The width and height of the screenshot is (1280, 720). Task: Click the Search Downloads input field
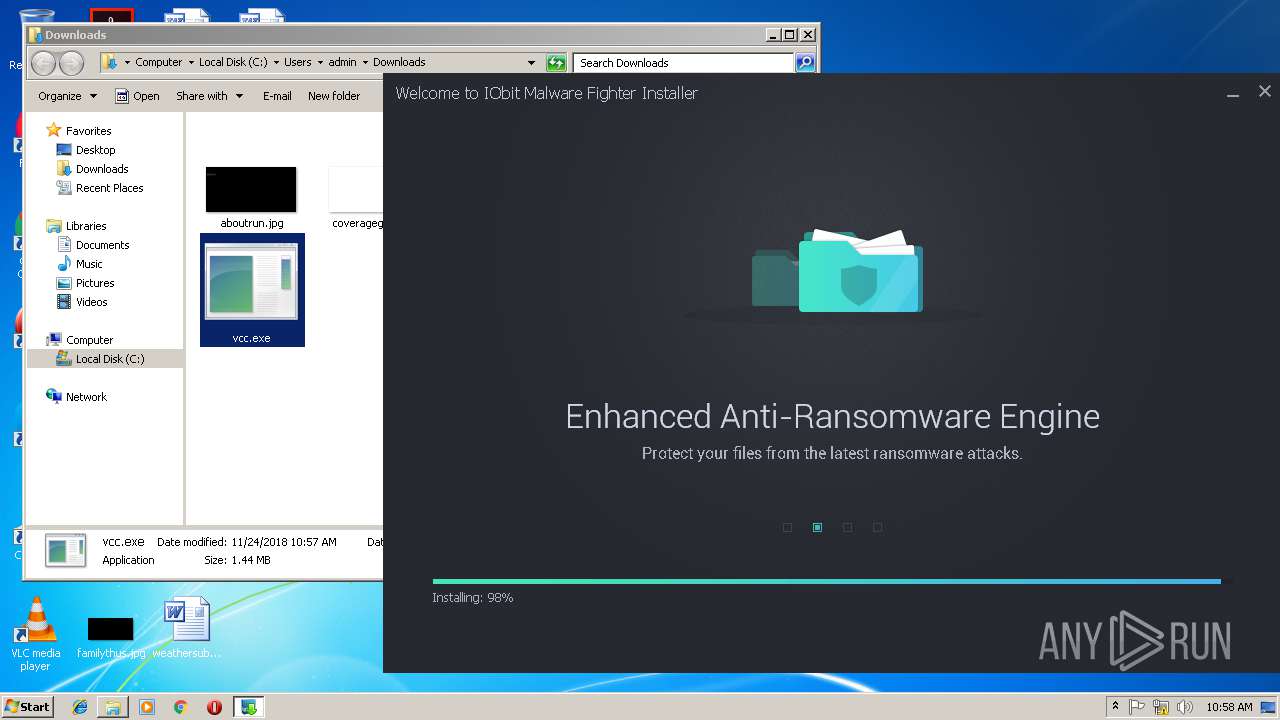(x=684, y=63)
